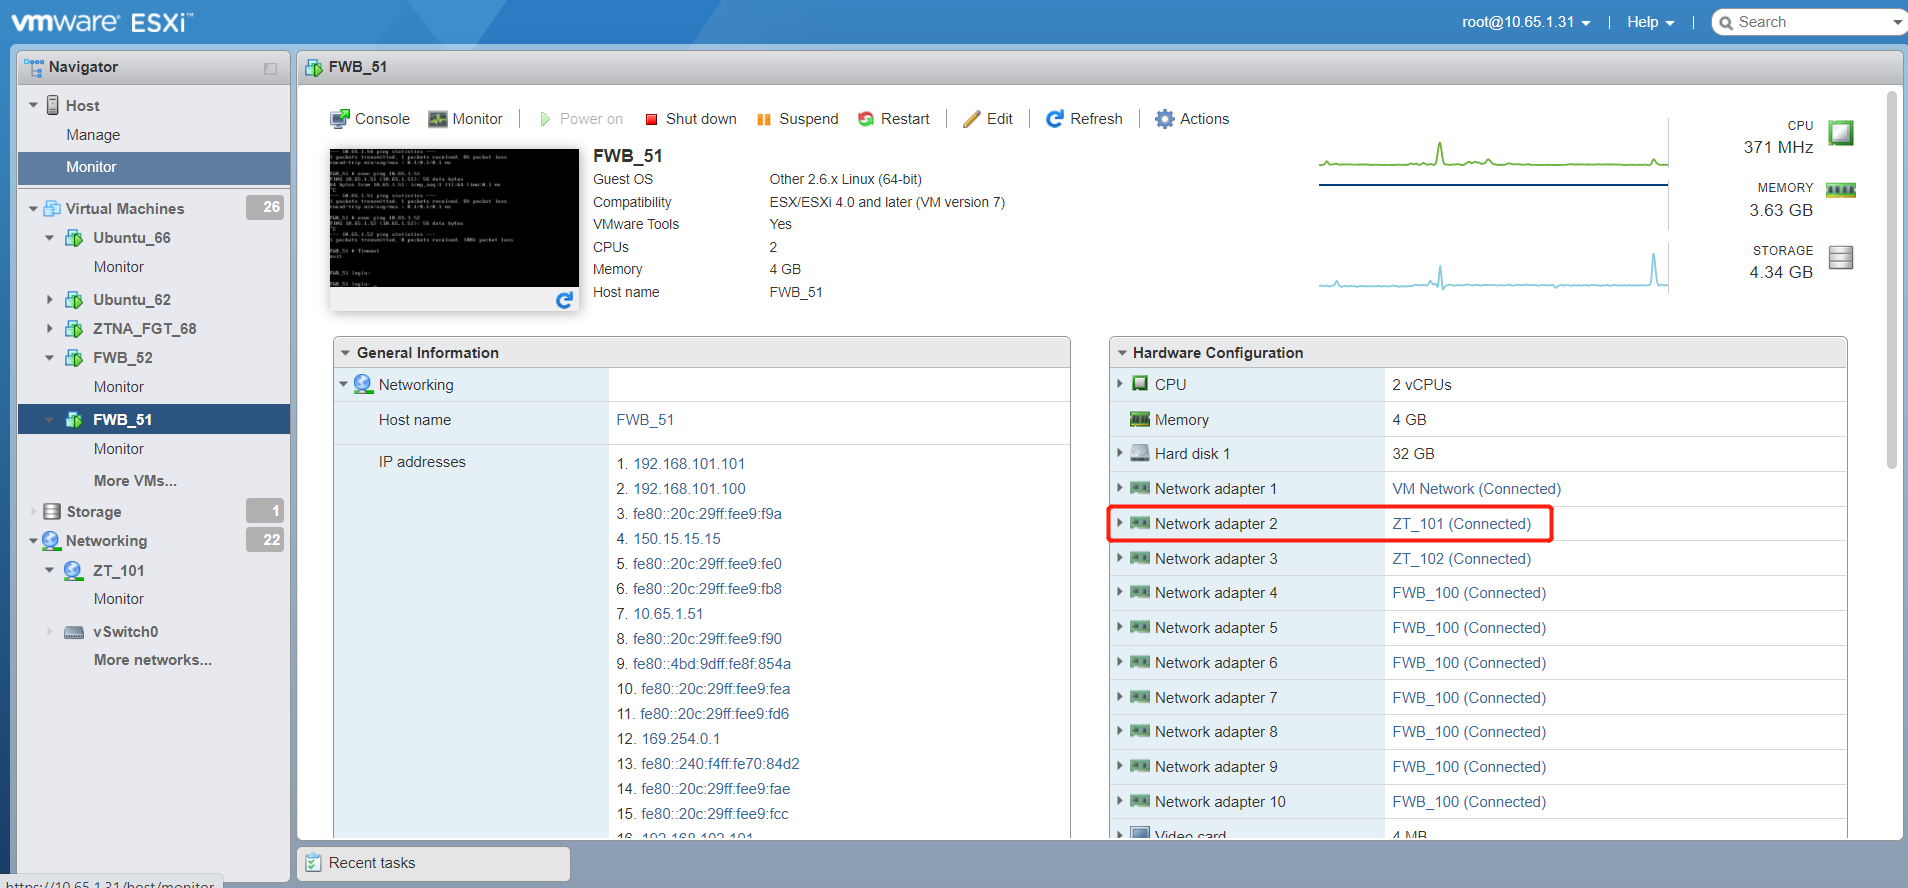The height and width of the screenshot is (888, 1908).
Task: Click the 10.65.1.51 IP address
Action: (x=668, y=614)
